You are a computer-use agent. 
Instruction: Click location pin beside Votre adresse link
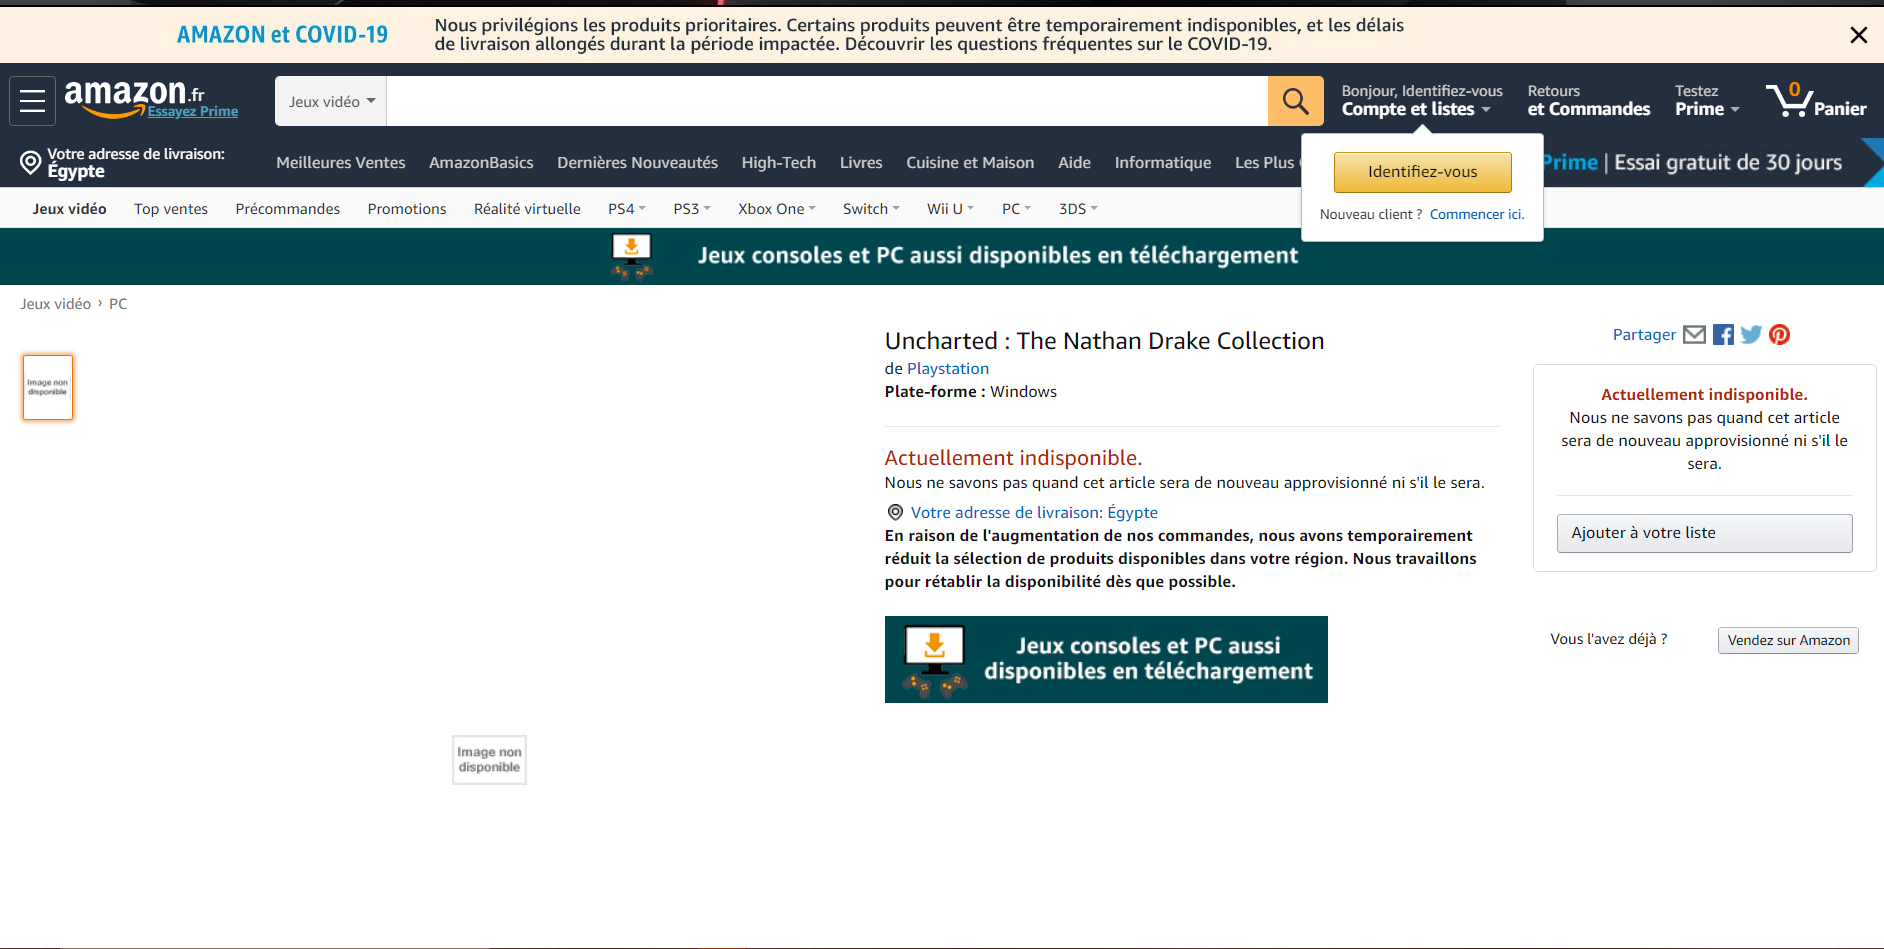pos(895,513)
